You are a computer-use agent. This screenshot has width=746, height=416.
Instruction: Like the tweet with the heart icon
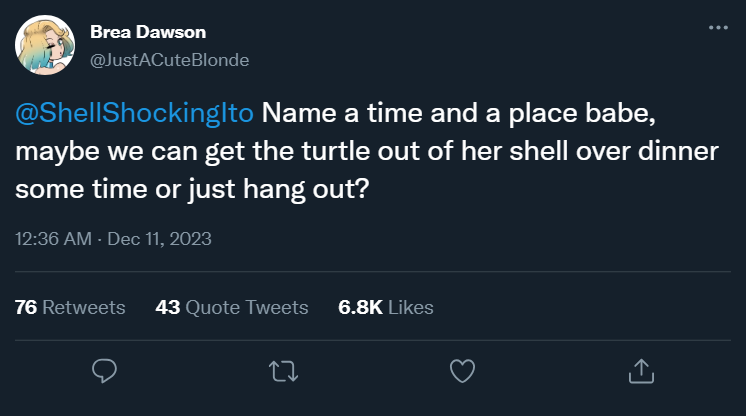461,371
